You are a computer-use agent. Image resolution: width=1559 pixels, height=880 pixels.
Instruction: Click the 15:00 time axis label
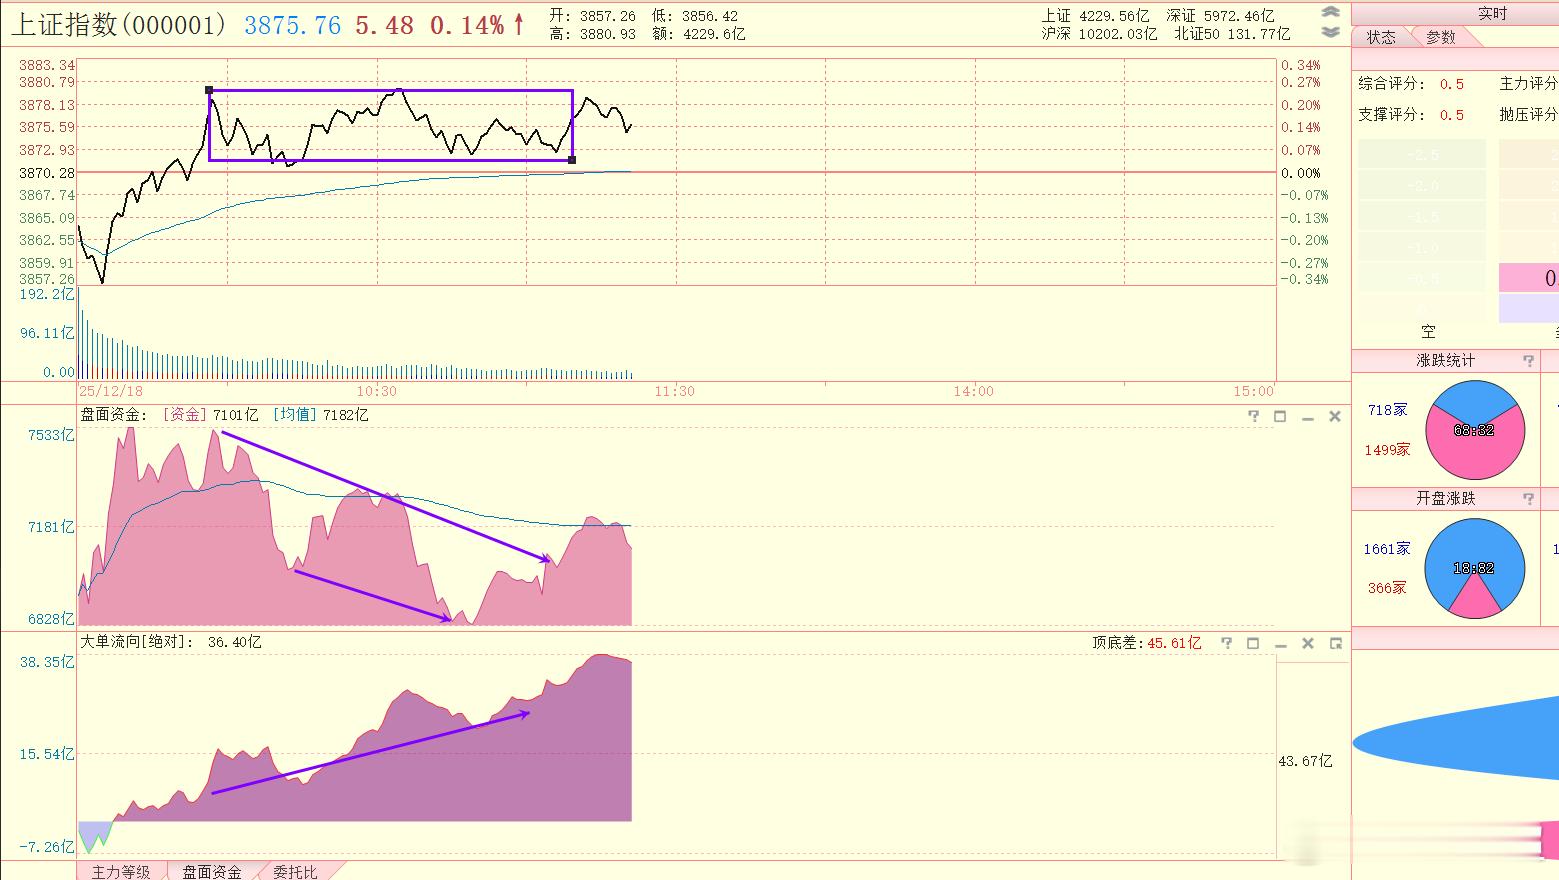pos(1253,391)
